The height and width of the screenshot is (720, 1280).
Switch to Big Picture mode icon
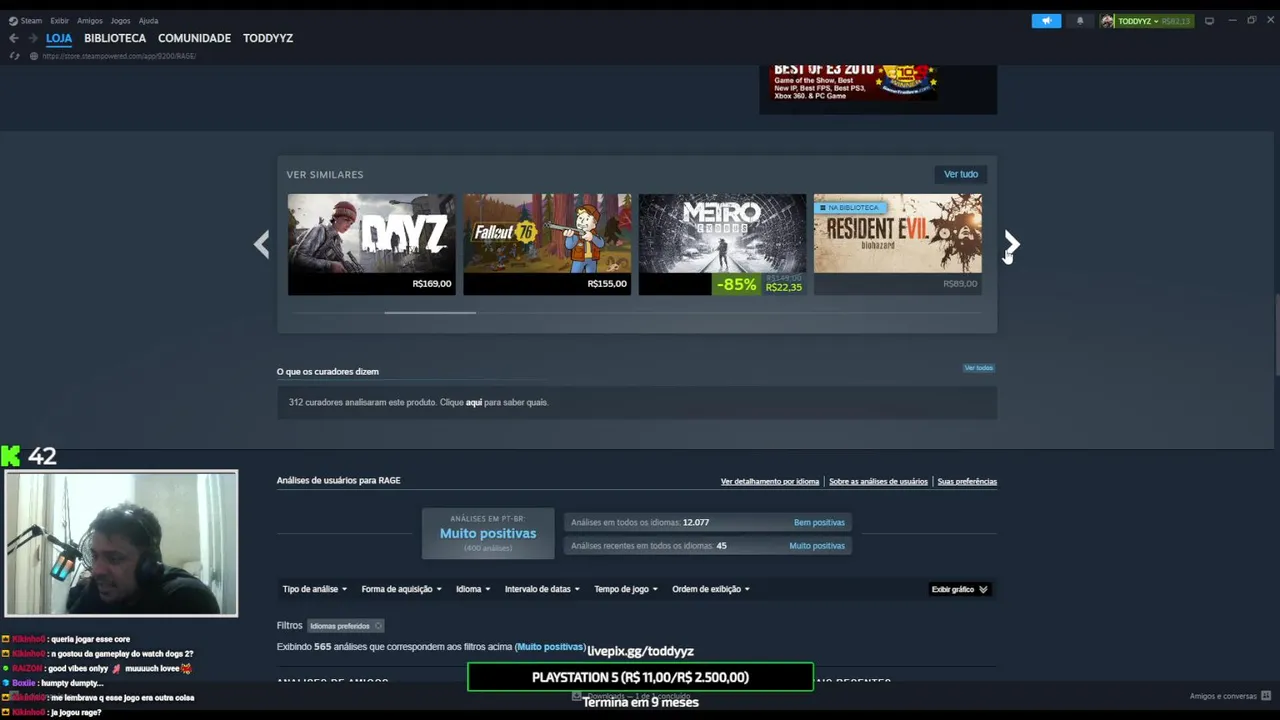pyautogui.click(x=1209, y=20)
